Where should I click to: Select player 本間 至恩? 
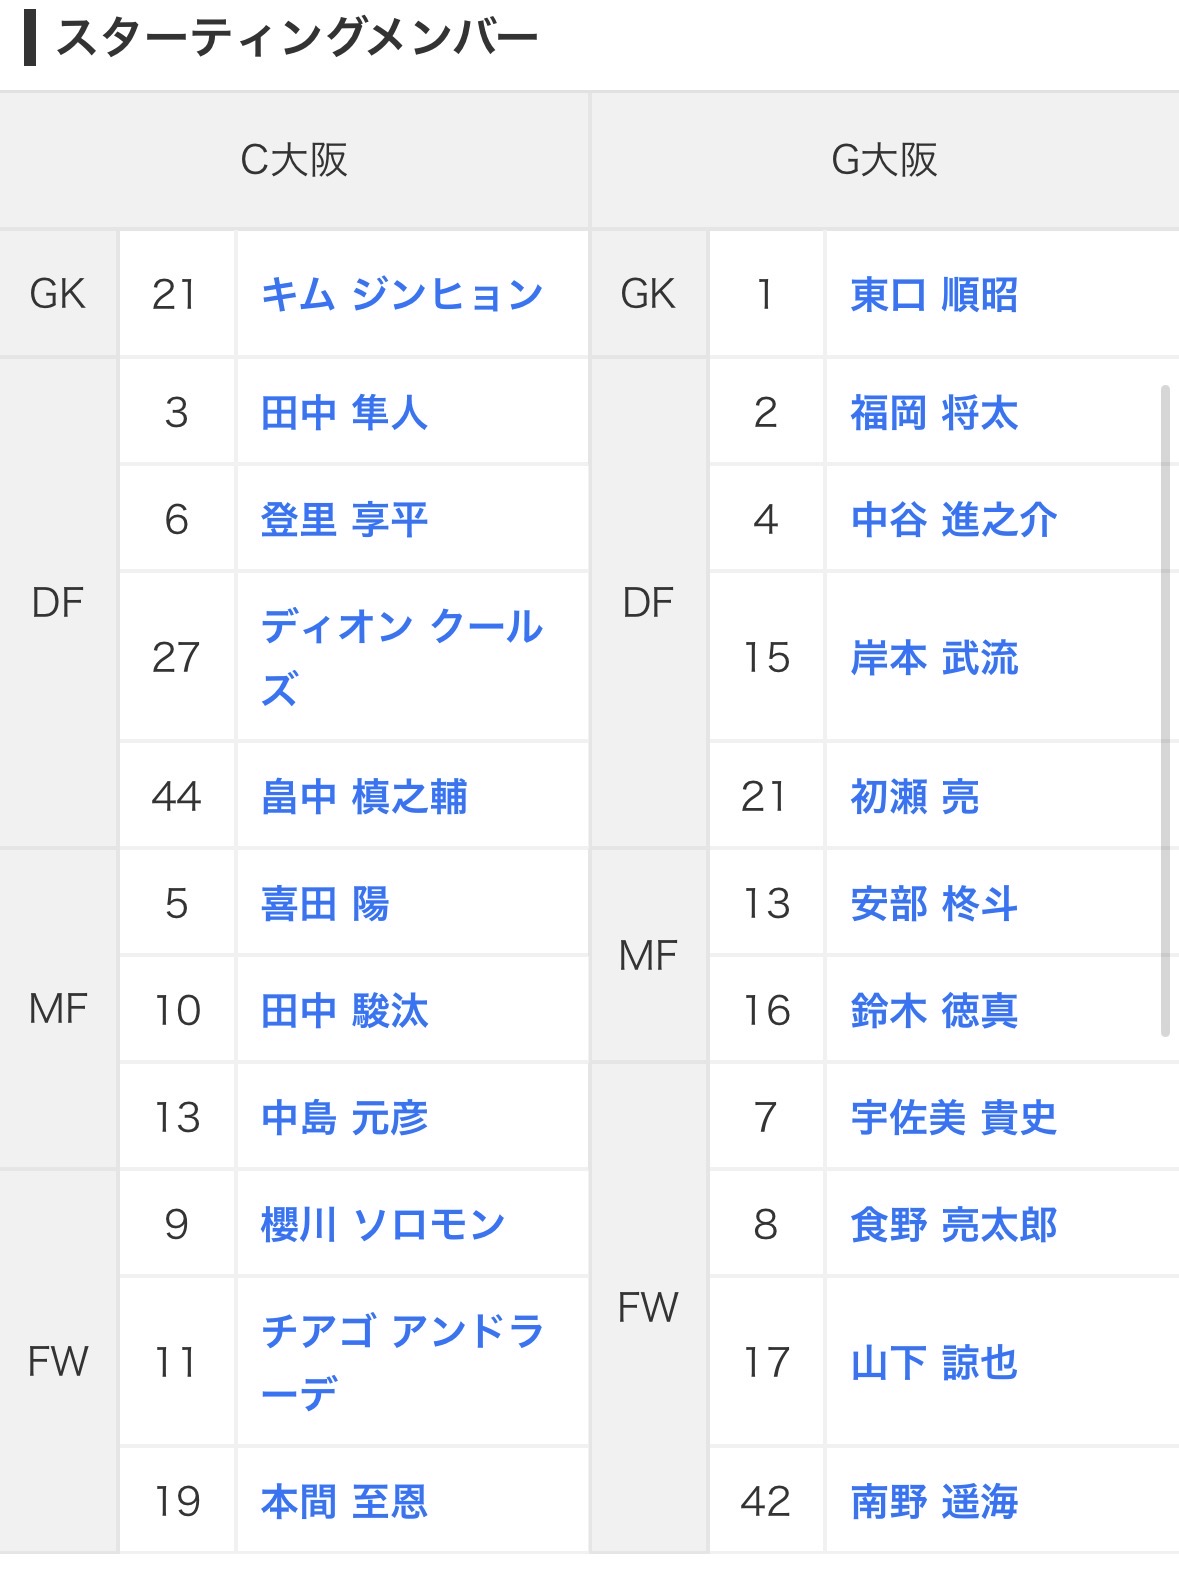344,1502
